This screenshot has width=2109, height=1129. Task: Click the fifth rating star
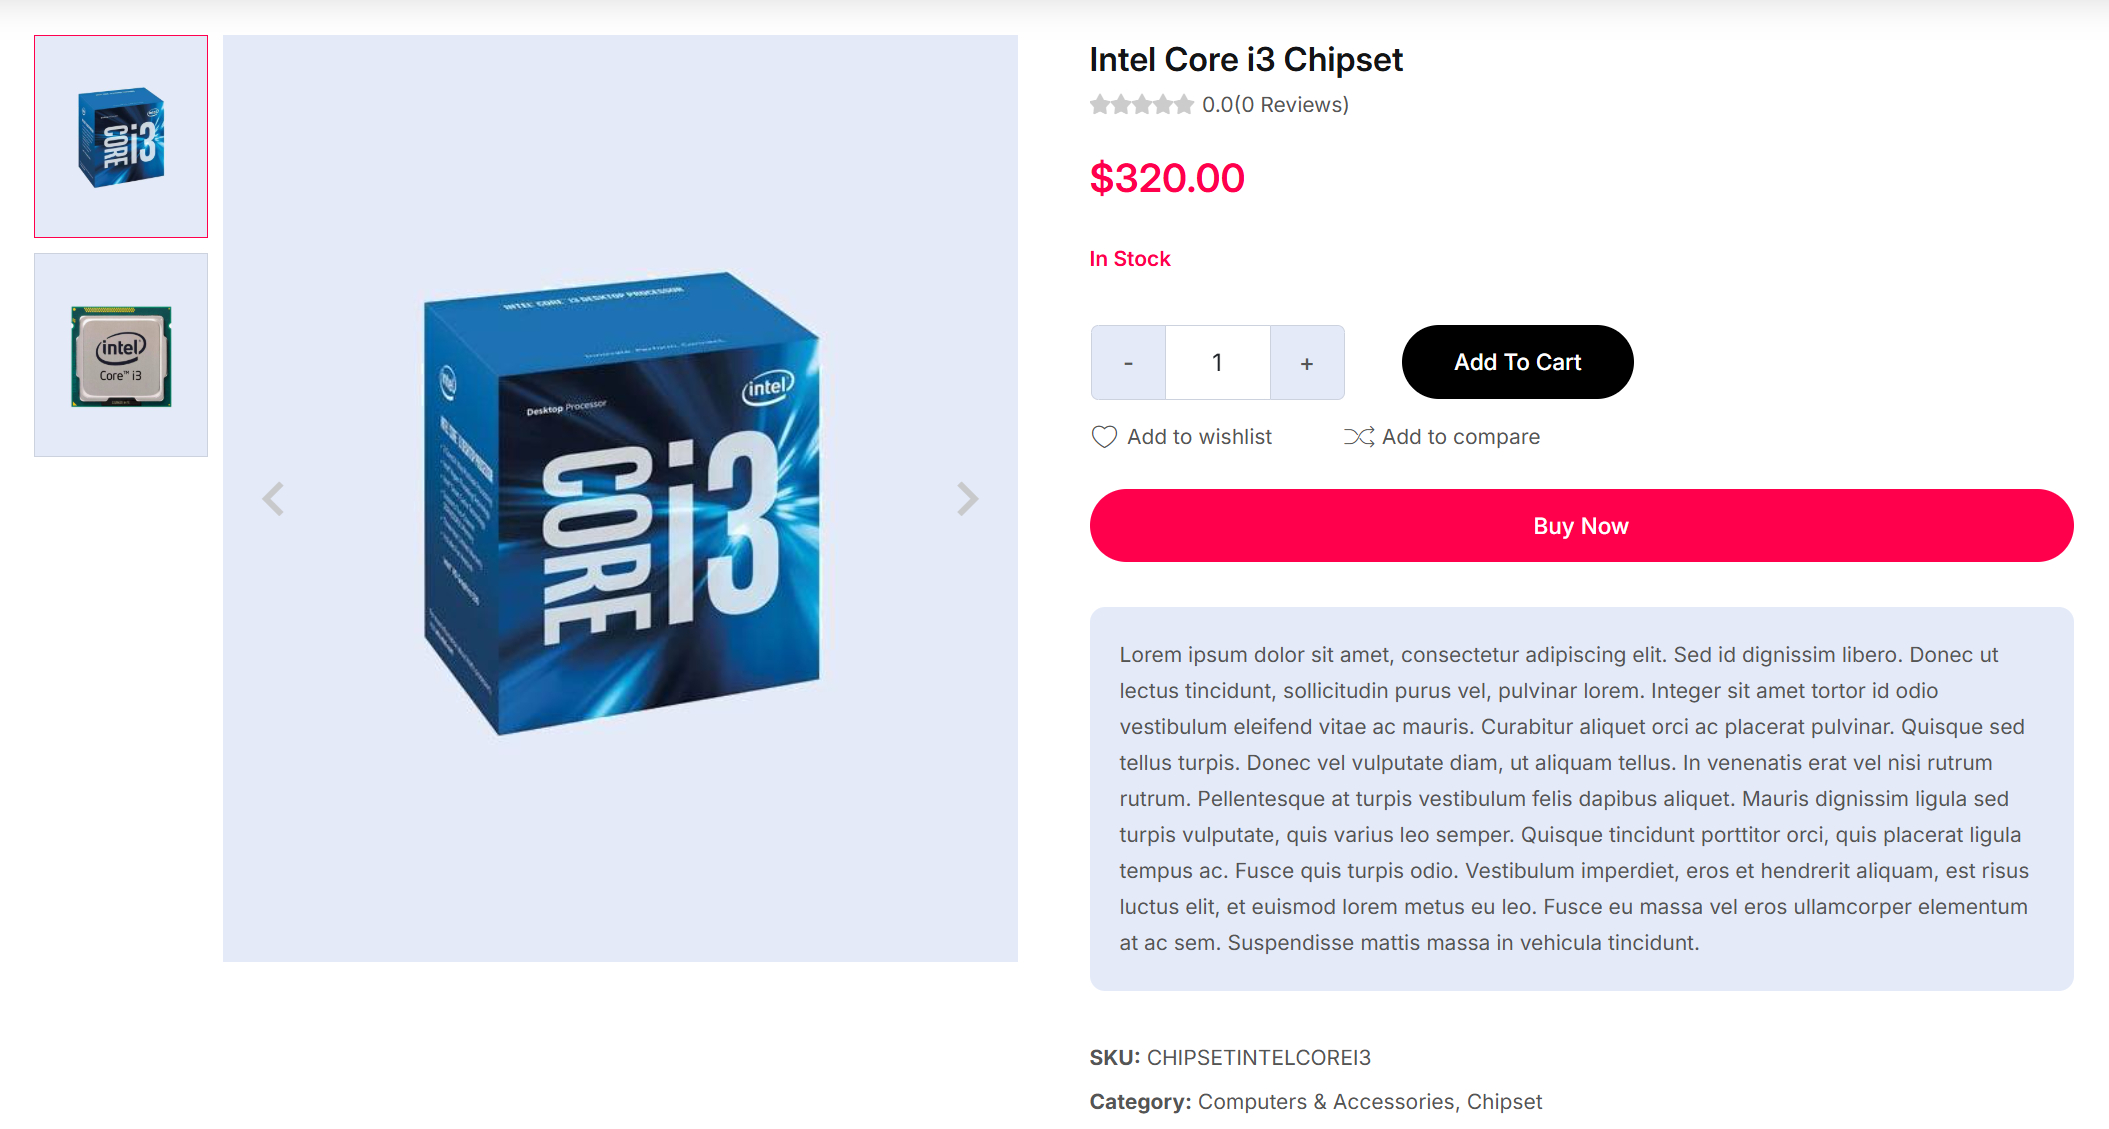coord(1184,104)
